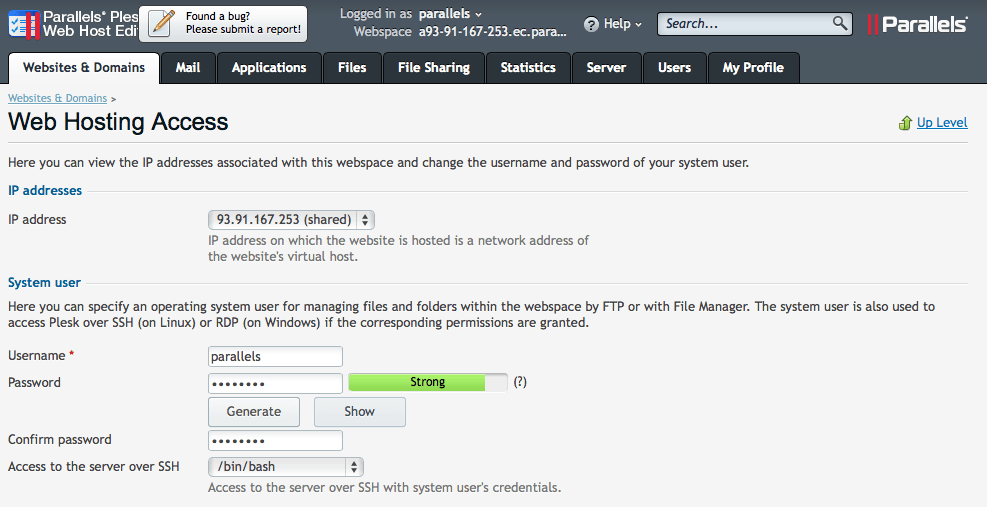Click Websites & Domains breadcrumb link
Screen dimensions: 987x507
coord(57,98)
